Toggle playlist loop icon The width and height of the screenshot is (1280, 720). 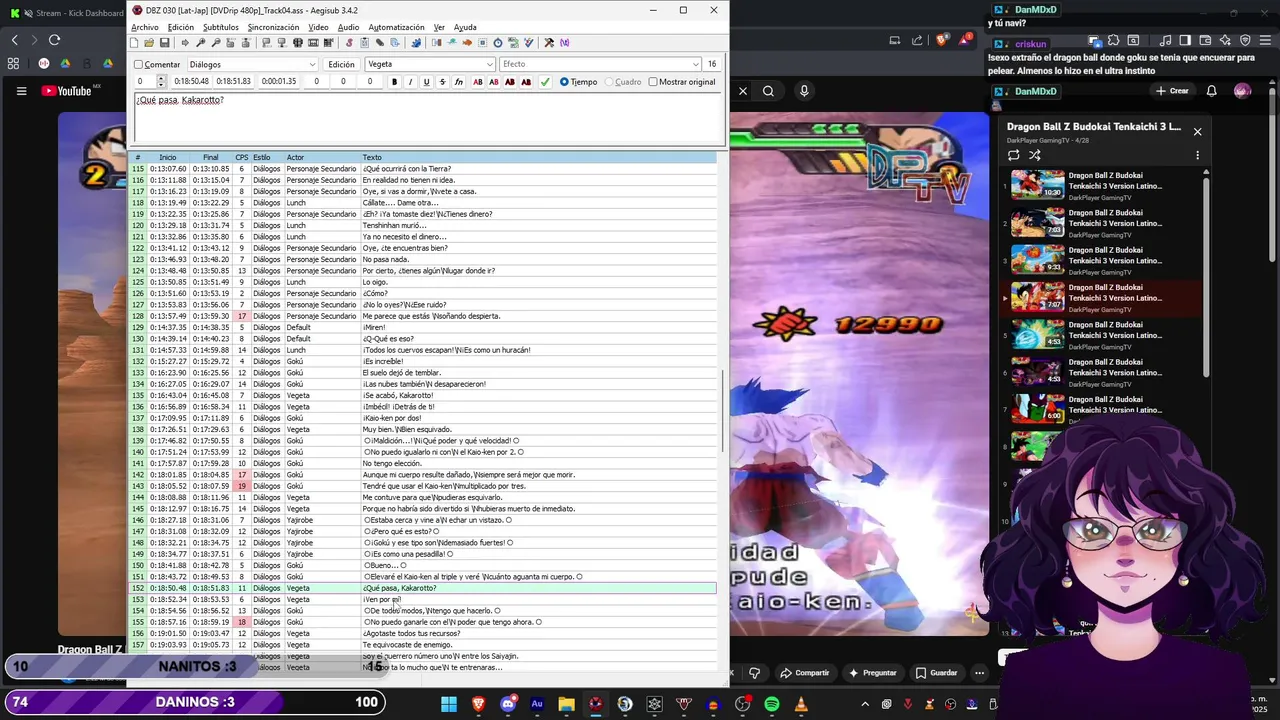tap(1014, 155)
